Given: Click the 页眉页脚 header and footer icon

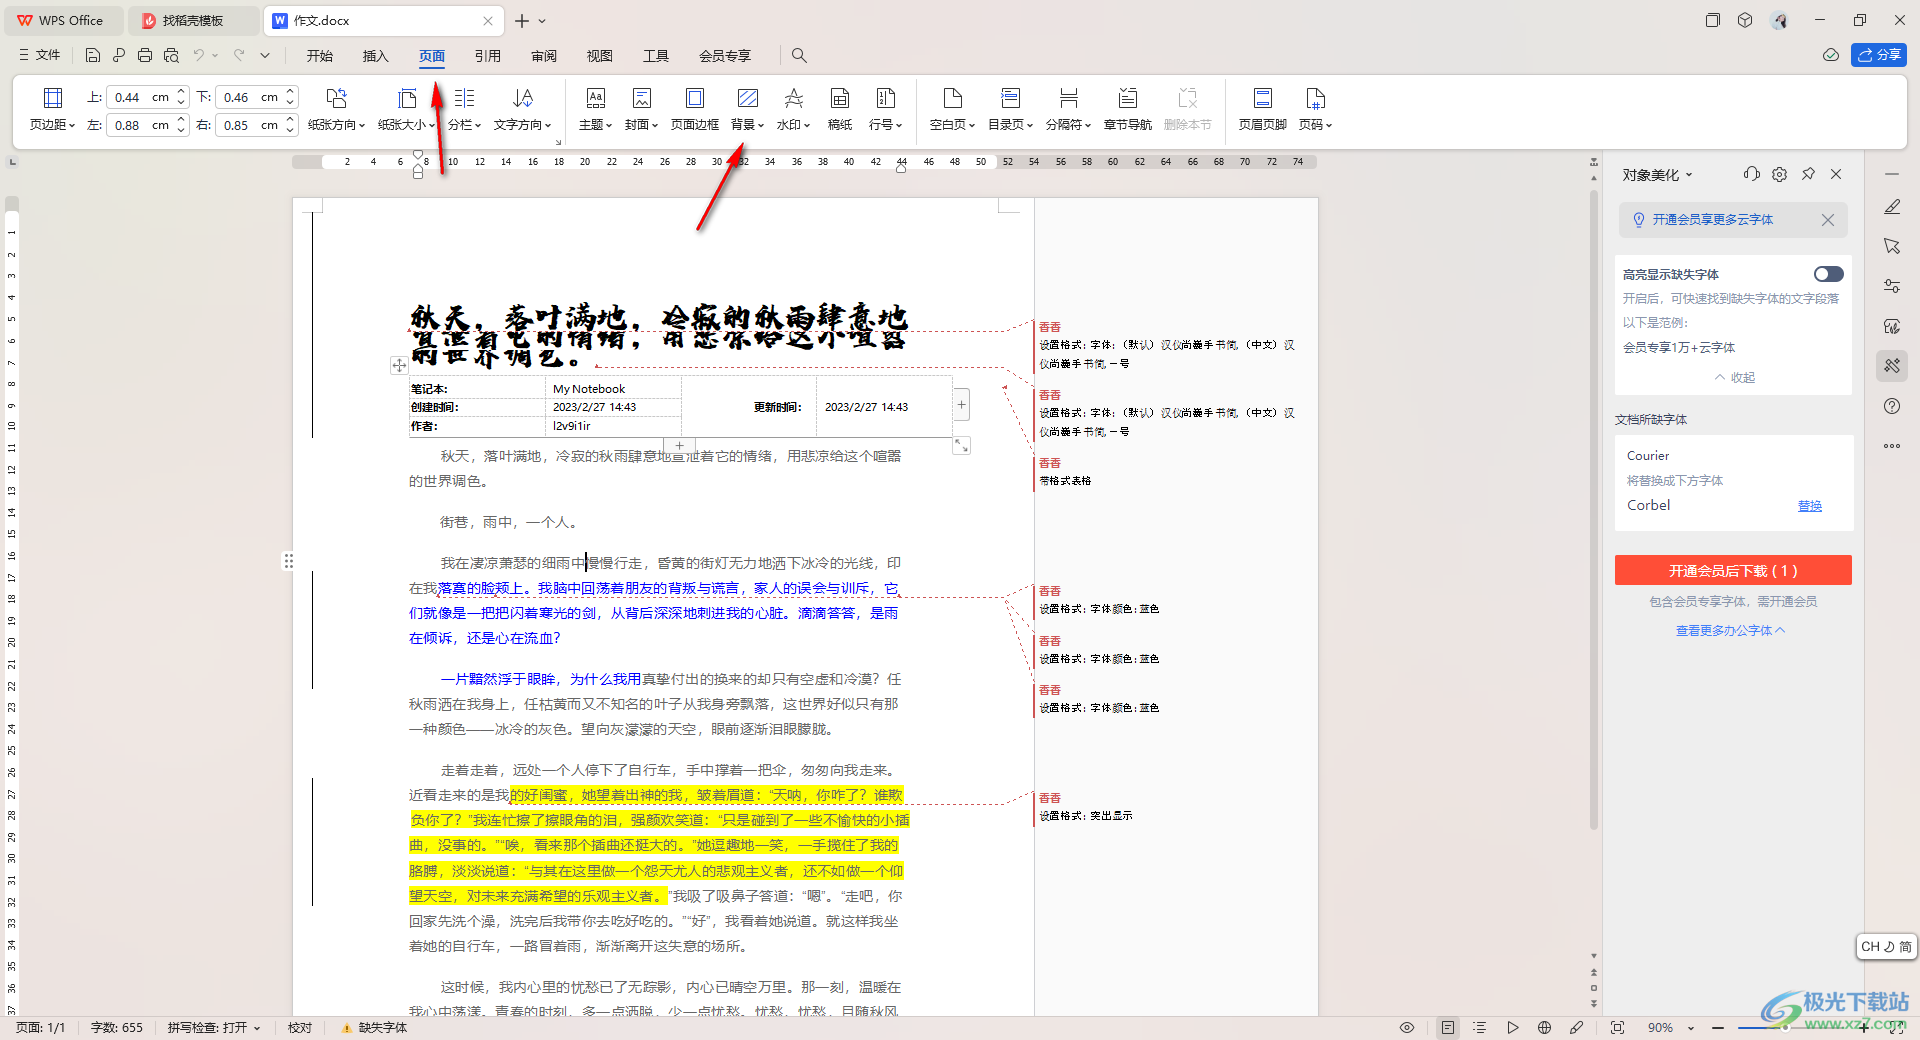Looking at the screenshot, I should coord(1262,98).
